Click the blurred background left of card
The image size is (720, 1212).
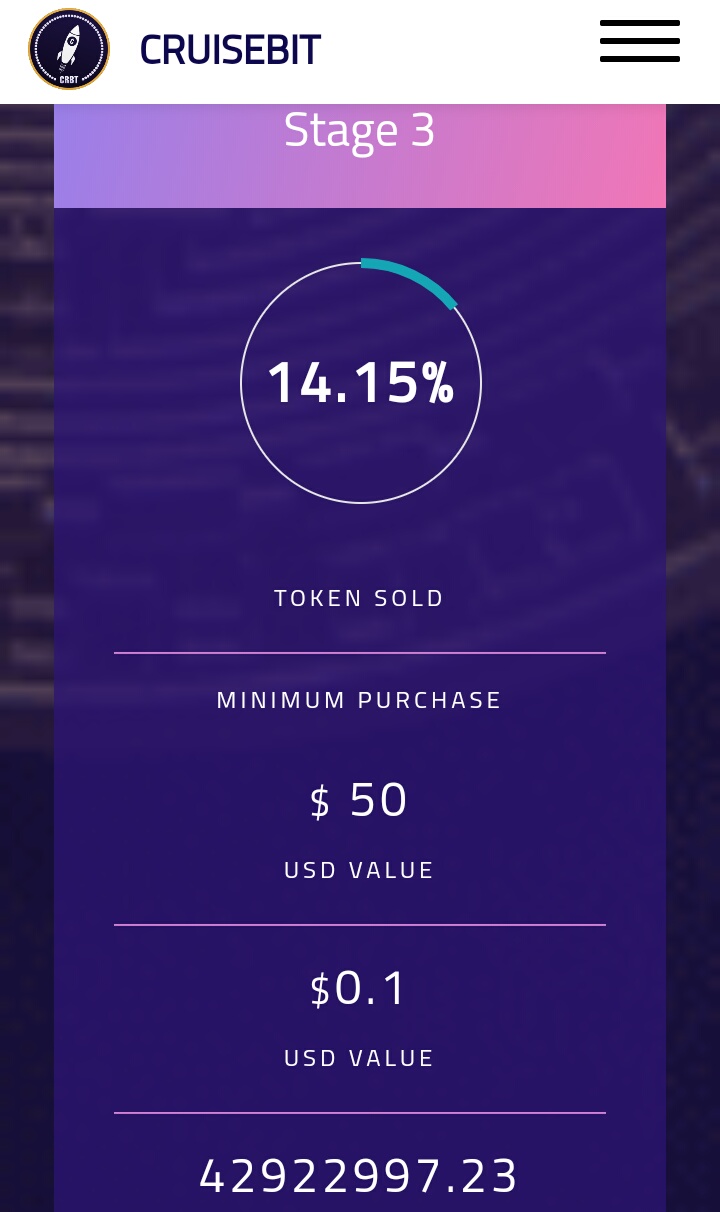tap(26, 600)
